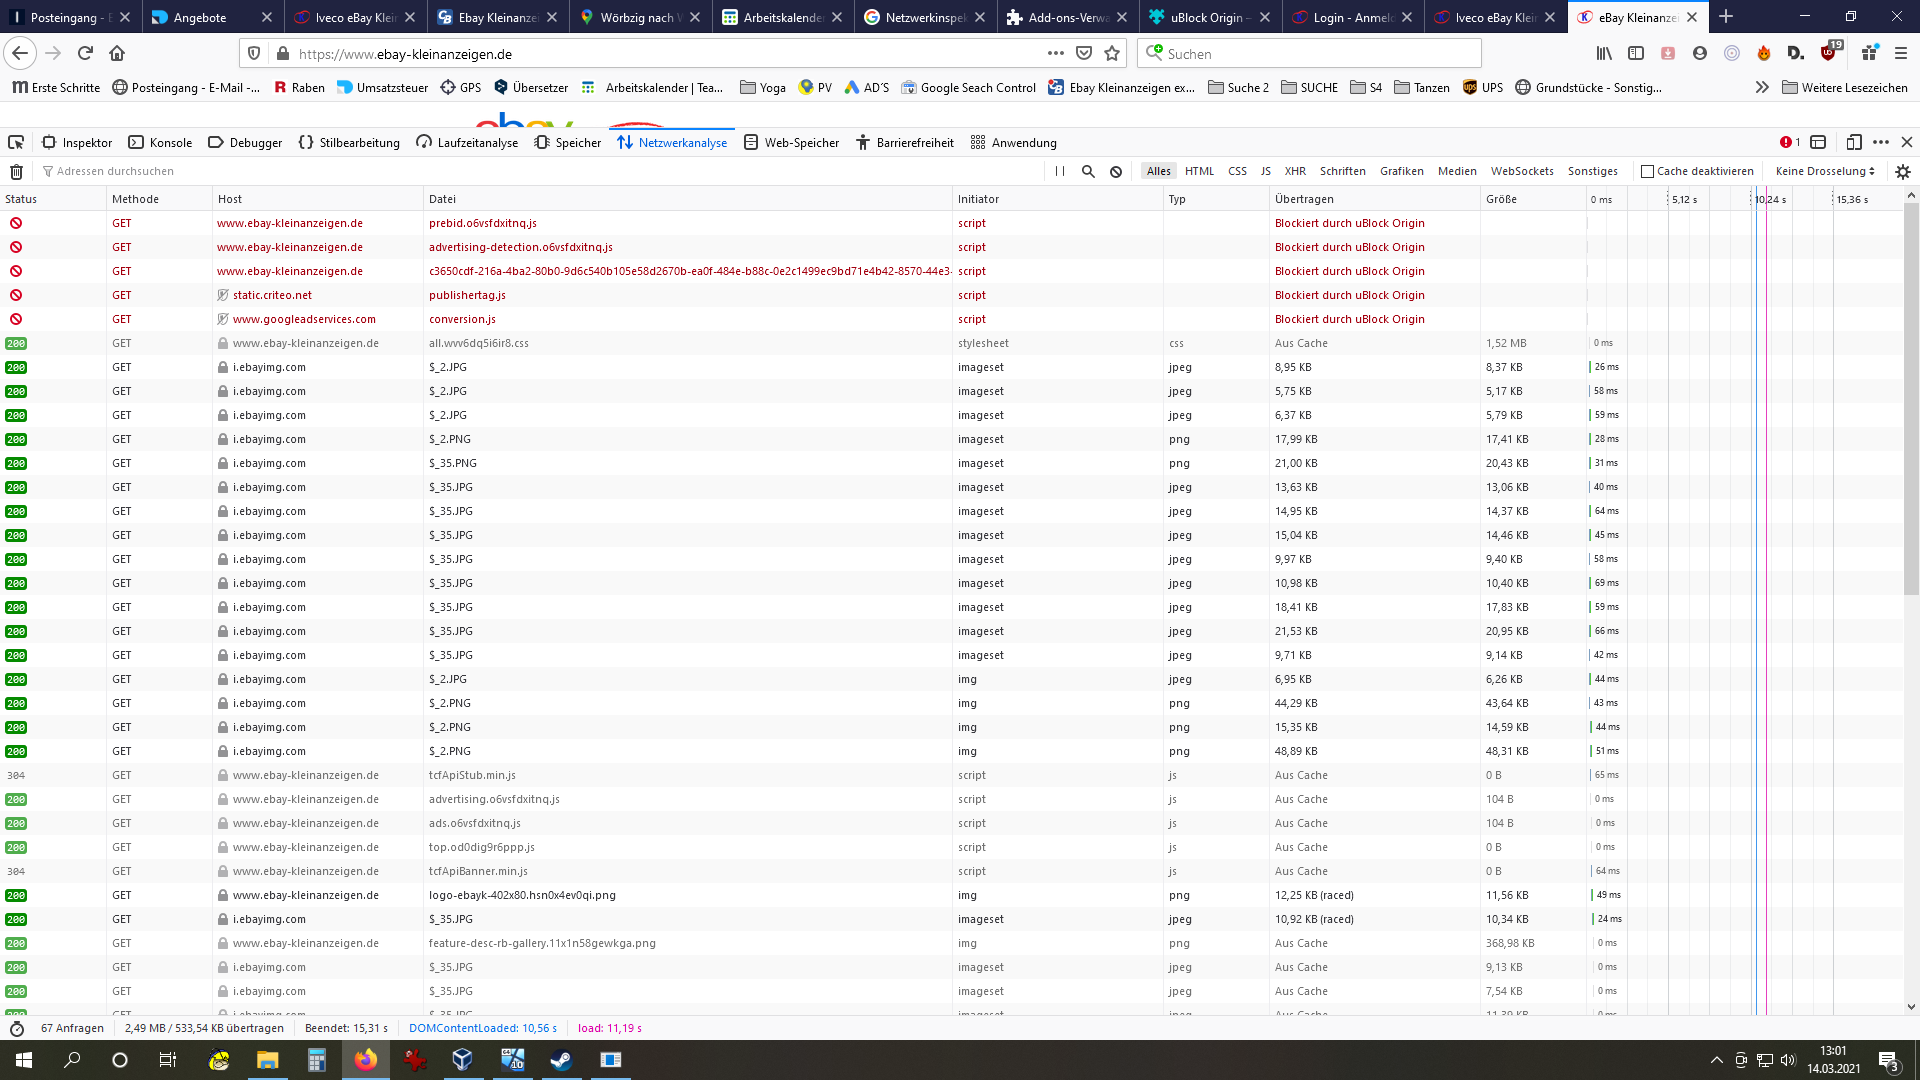The height and width of the screenshot is (1080, 1920).
Task: Toggle the XHR request filter
Action: 1295,171
